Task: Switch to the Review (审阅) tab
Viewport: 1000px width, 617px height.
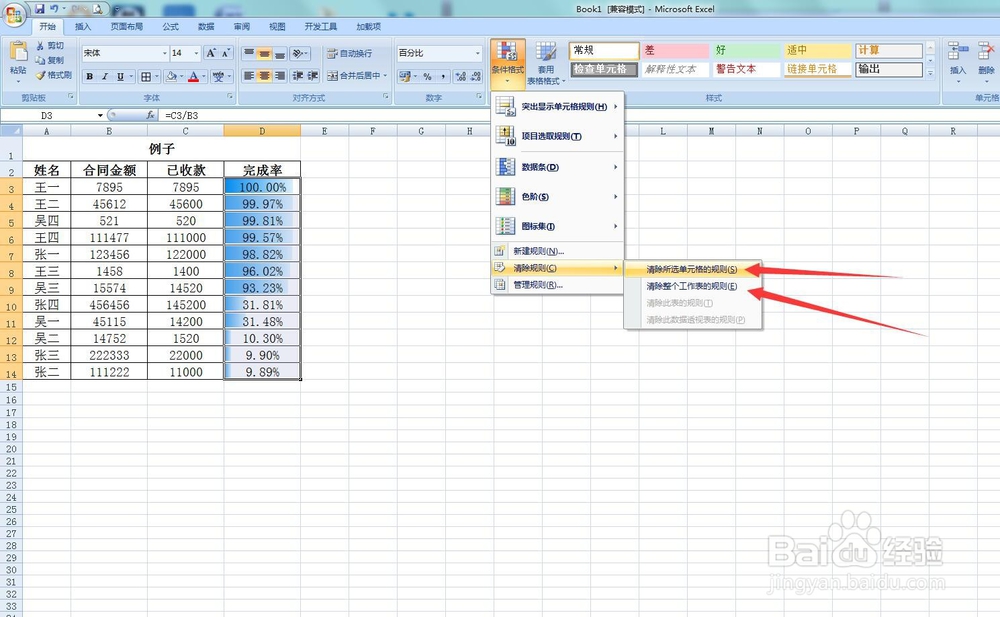Action: 242,27
